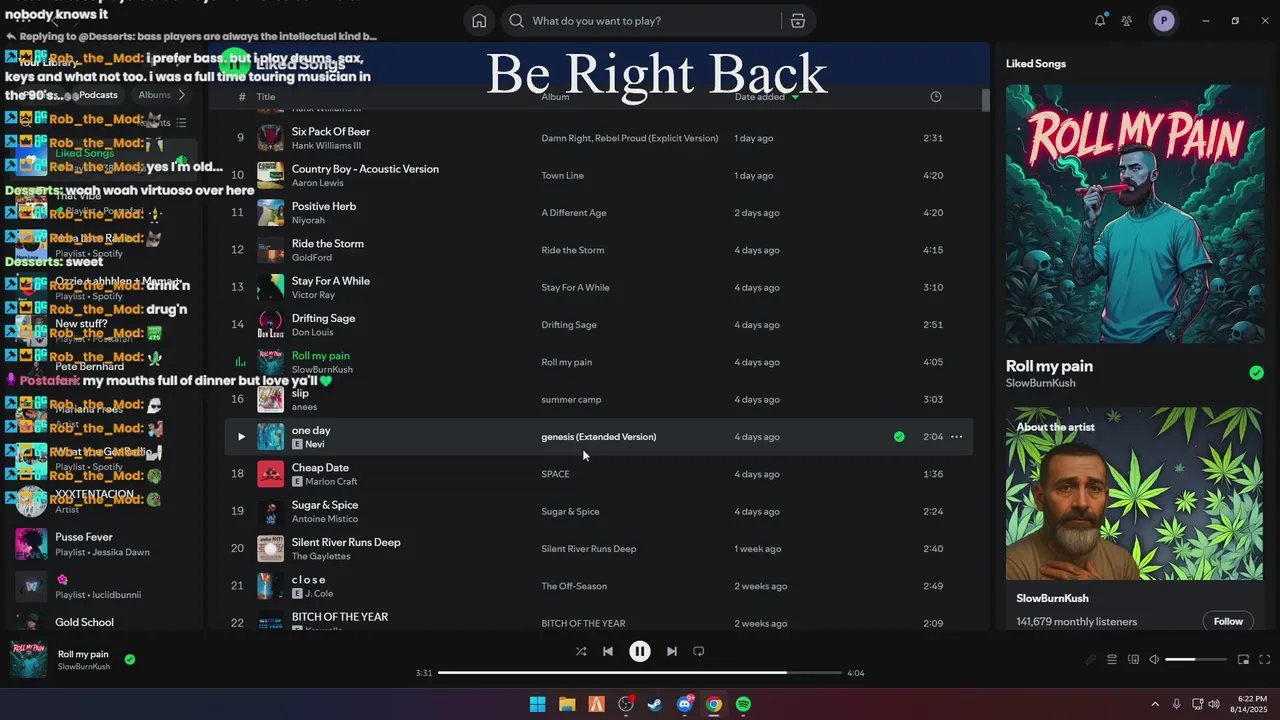Viewport: 1280px width, 720px height.
Task: Open SlowBurnKush artist name in Now Playing panel
Action: tap(1041, 384)
